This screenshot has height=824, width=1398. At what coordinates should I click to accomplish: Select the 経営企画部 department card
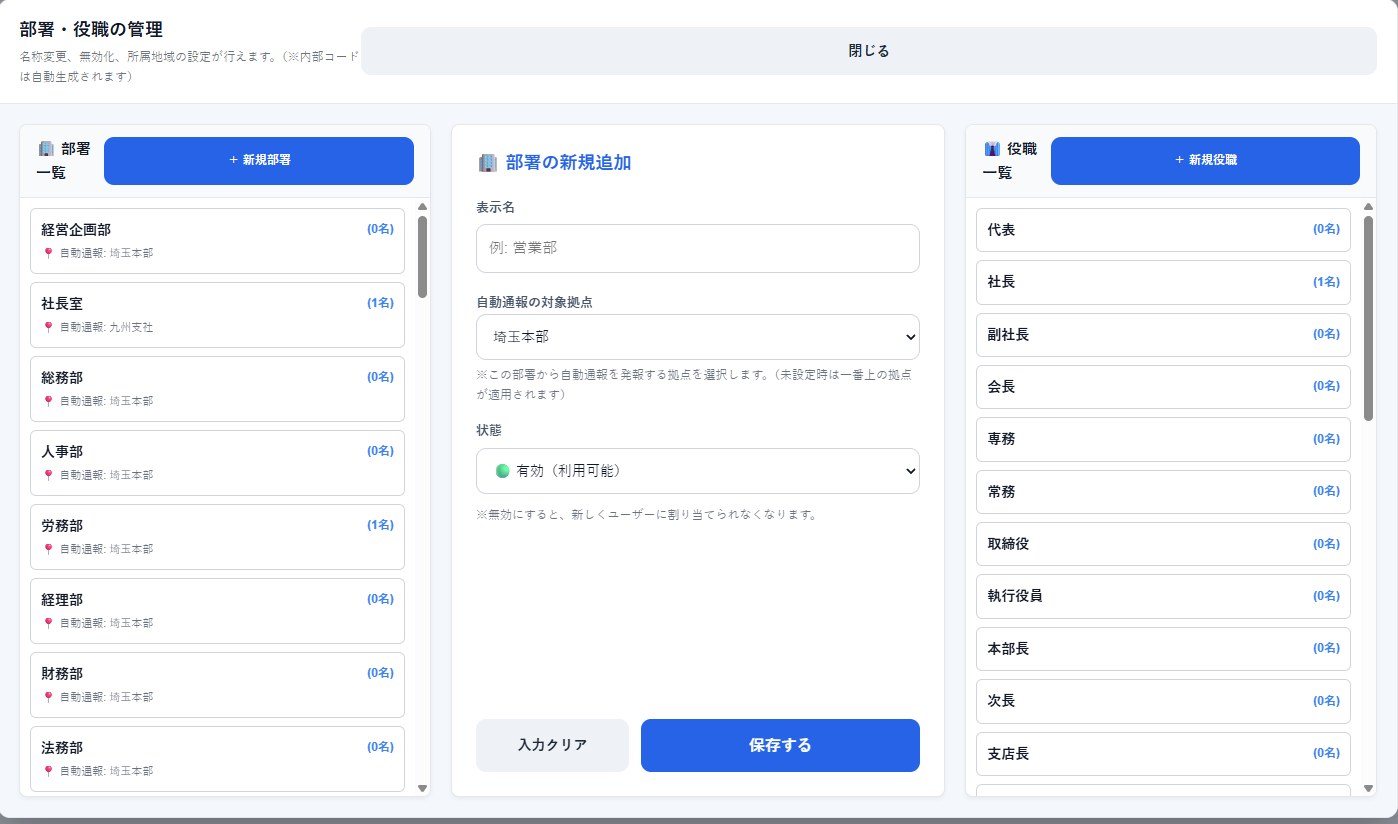tap(217, 241)
